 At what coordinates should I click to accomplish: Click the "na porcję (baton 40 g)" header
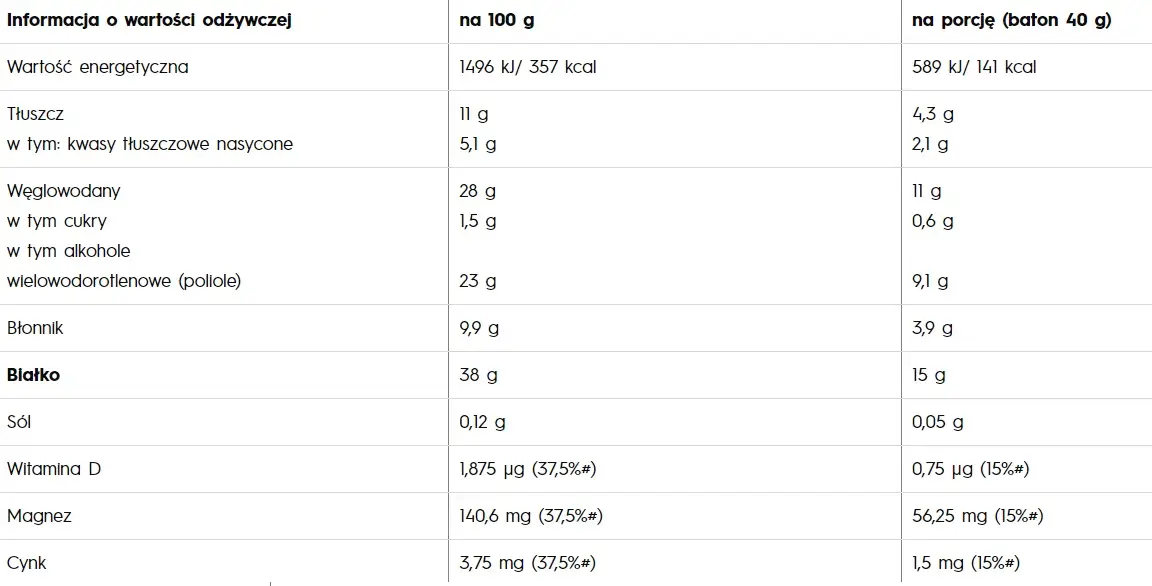pos(1011,21)
